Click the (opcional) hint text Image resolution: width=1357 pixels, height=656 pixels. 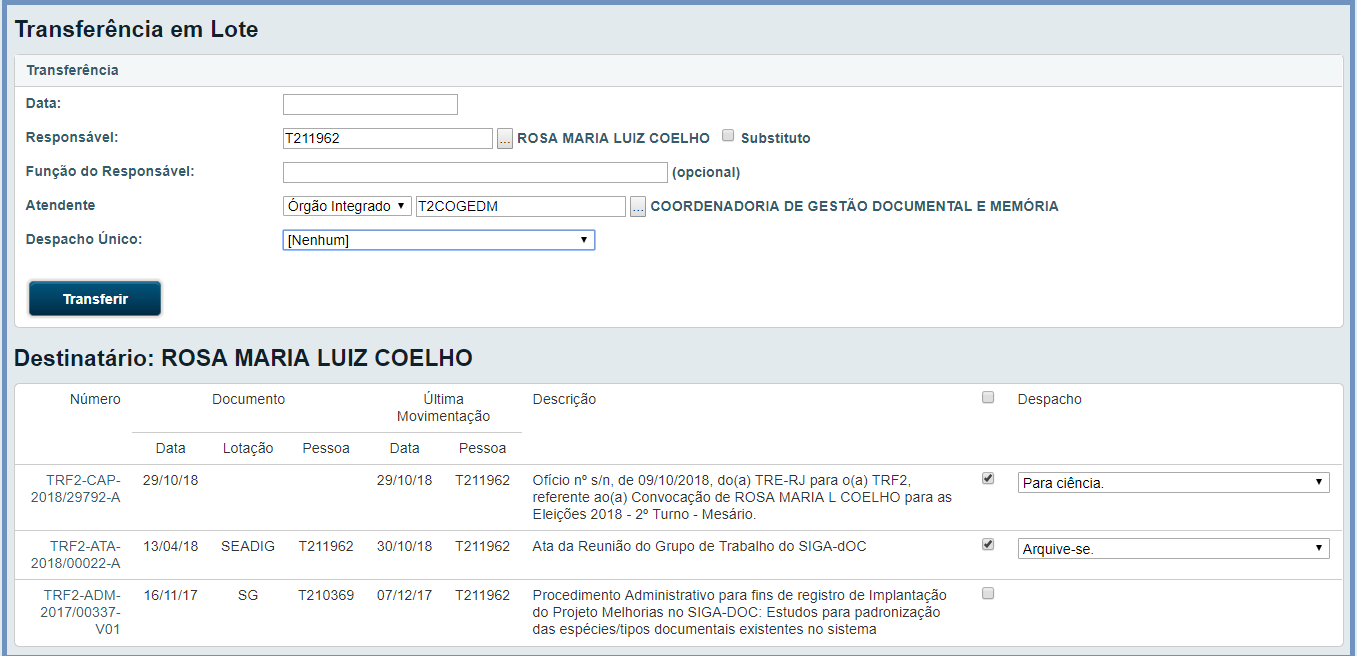706,172
